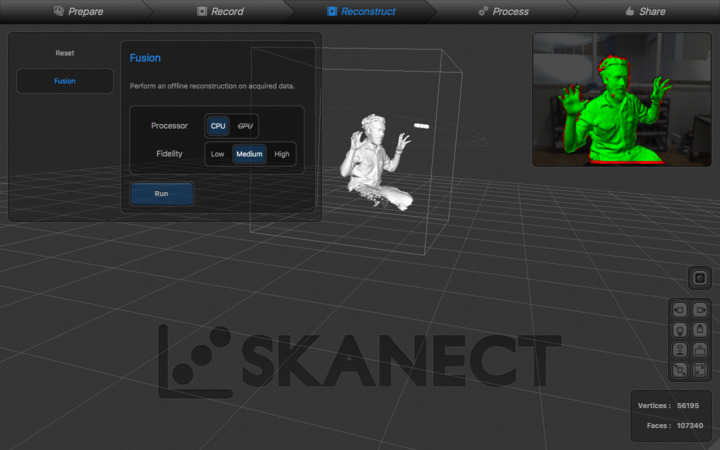720x450 pixels.
Task: Click the Fusion panel heading
Action: (x=145, y=58)
